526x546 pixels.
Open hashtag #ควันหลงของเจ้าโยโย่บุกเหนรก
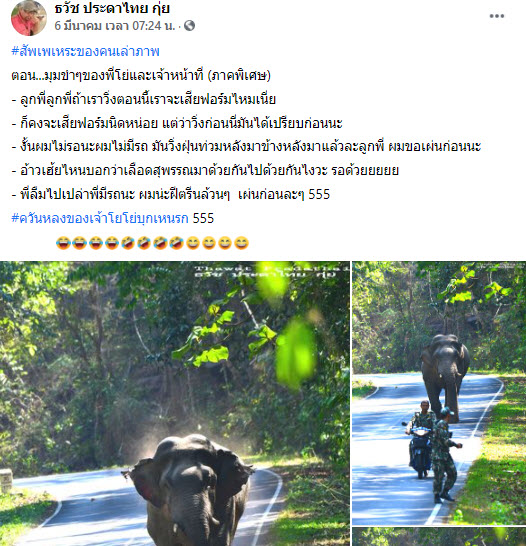[100, 218]
